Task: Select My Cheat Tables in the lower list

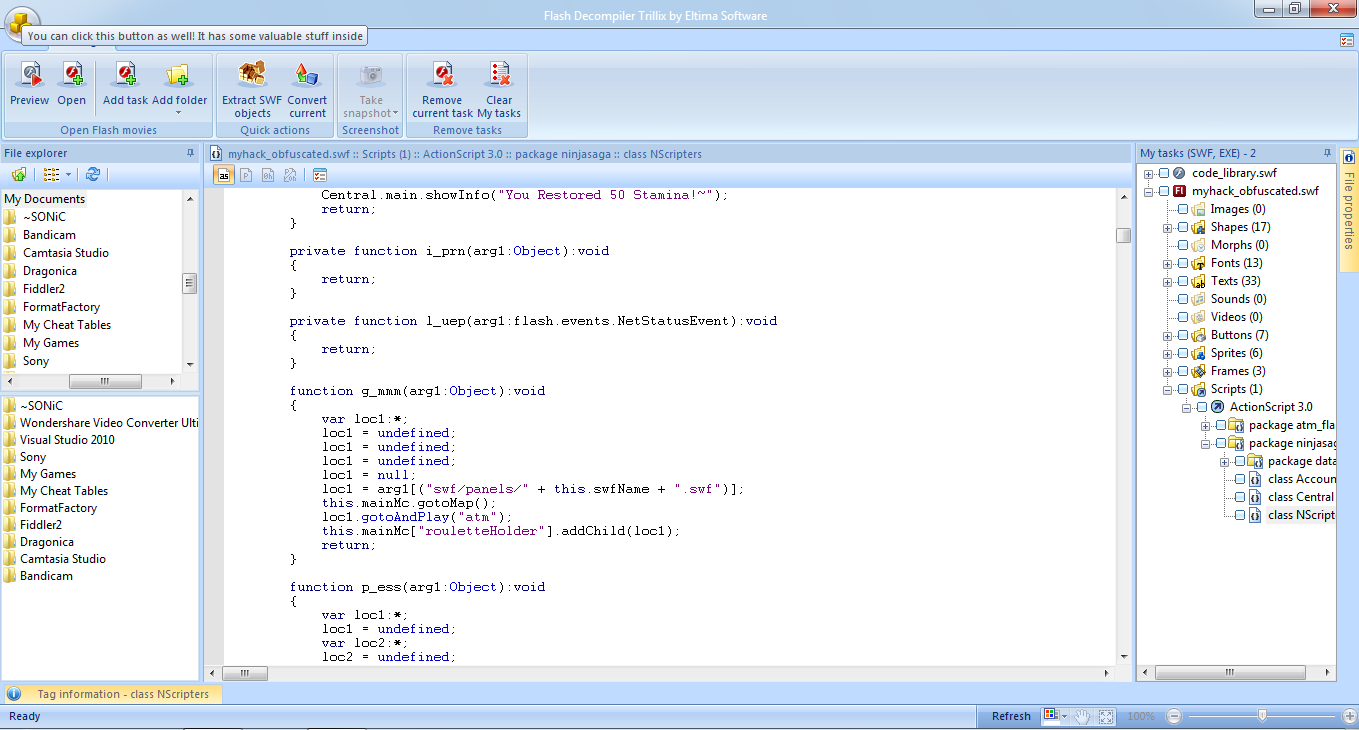Action: (x=64, y=491)
